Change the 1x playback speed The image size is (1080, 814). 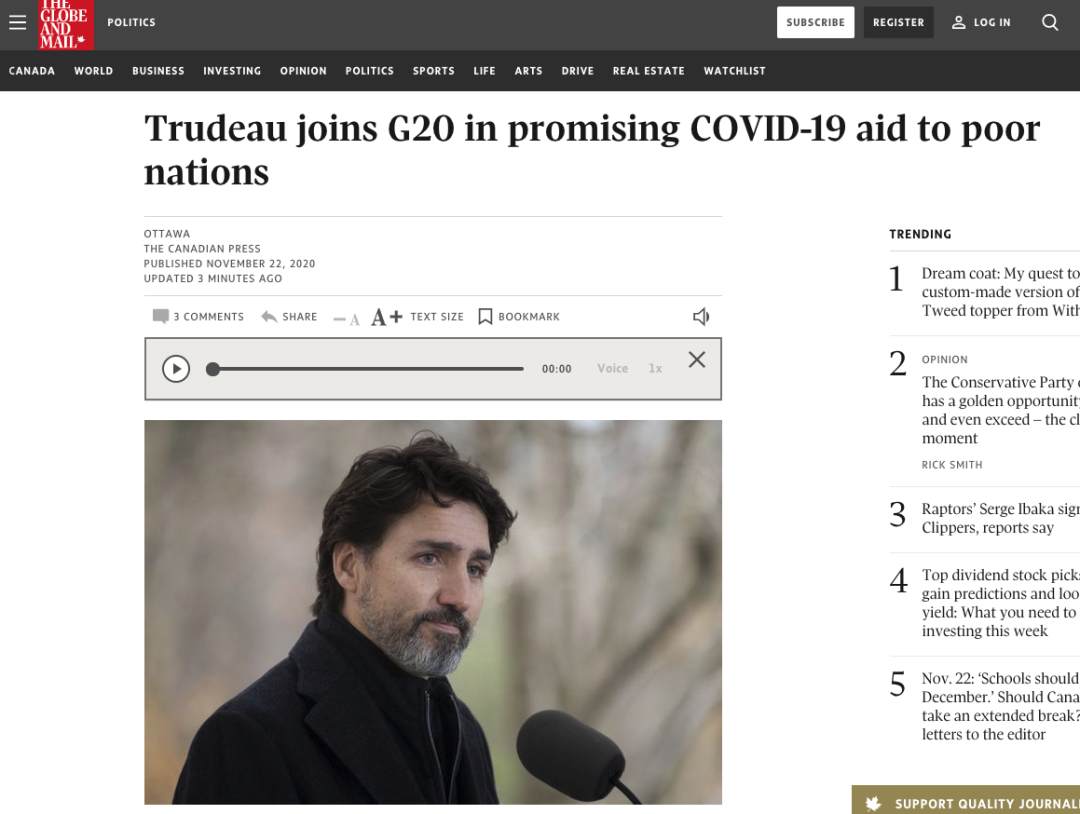click(655, 368)
